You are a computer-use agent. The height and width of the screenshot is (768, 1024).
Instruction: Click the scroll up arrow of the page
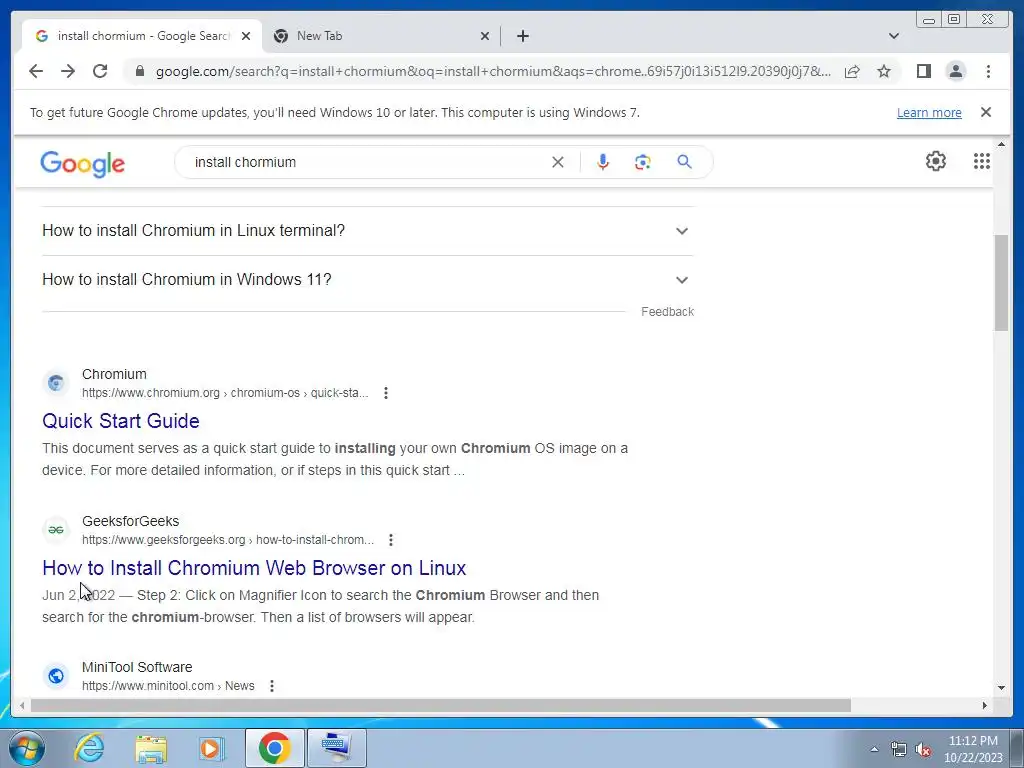[1001, 144]
